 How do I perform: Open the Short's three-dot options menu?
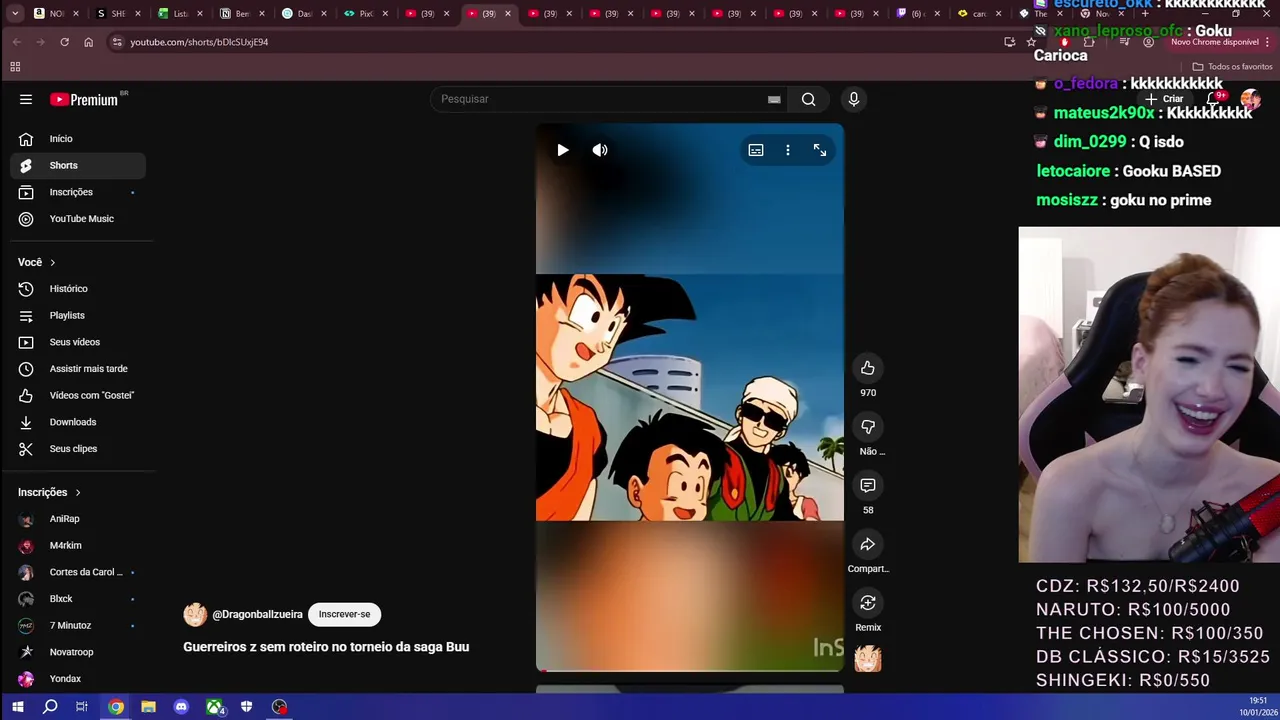point(788,150)
